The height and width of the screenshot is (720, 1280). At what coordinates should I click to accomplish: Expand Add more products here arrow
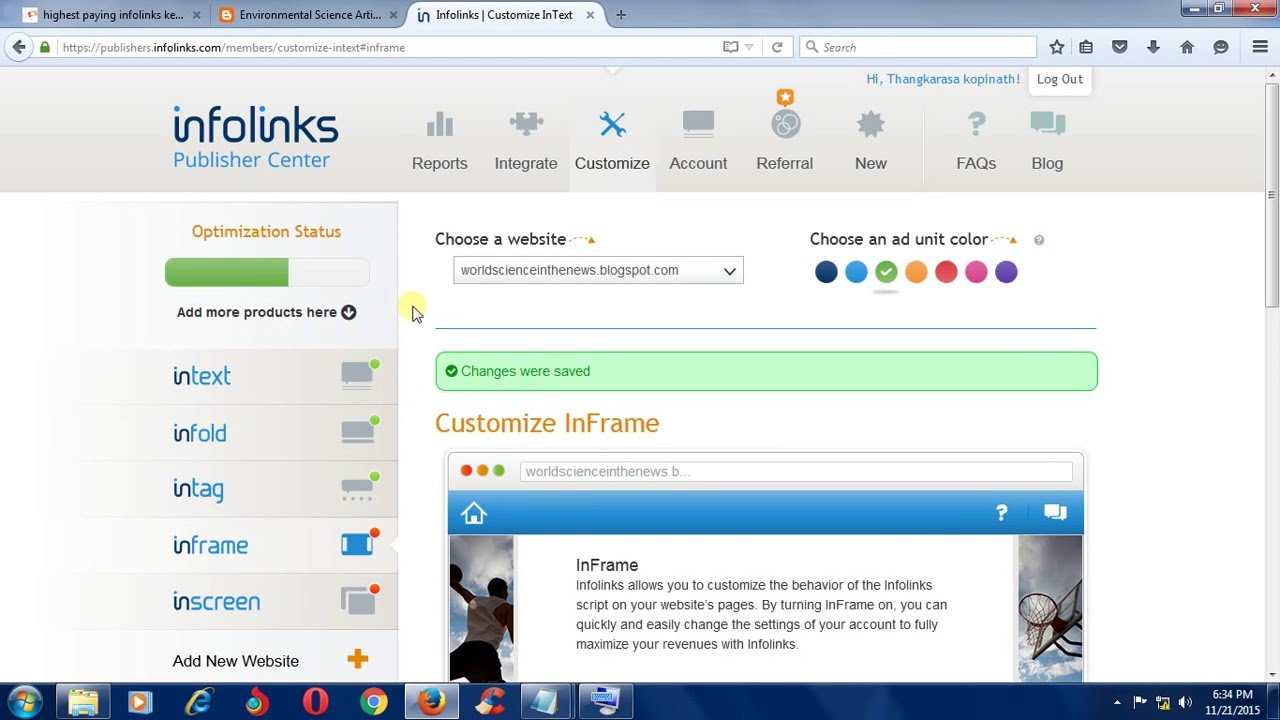[x=348, y=312]
